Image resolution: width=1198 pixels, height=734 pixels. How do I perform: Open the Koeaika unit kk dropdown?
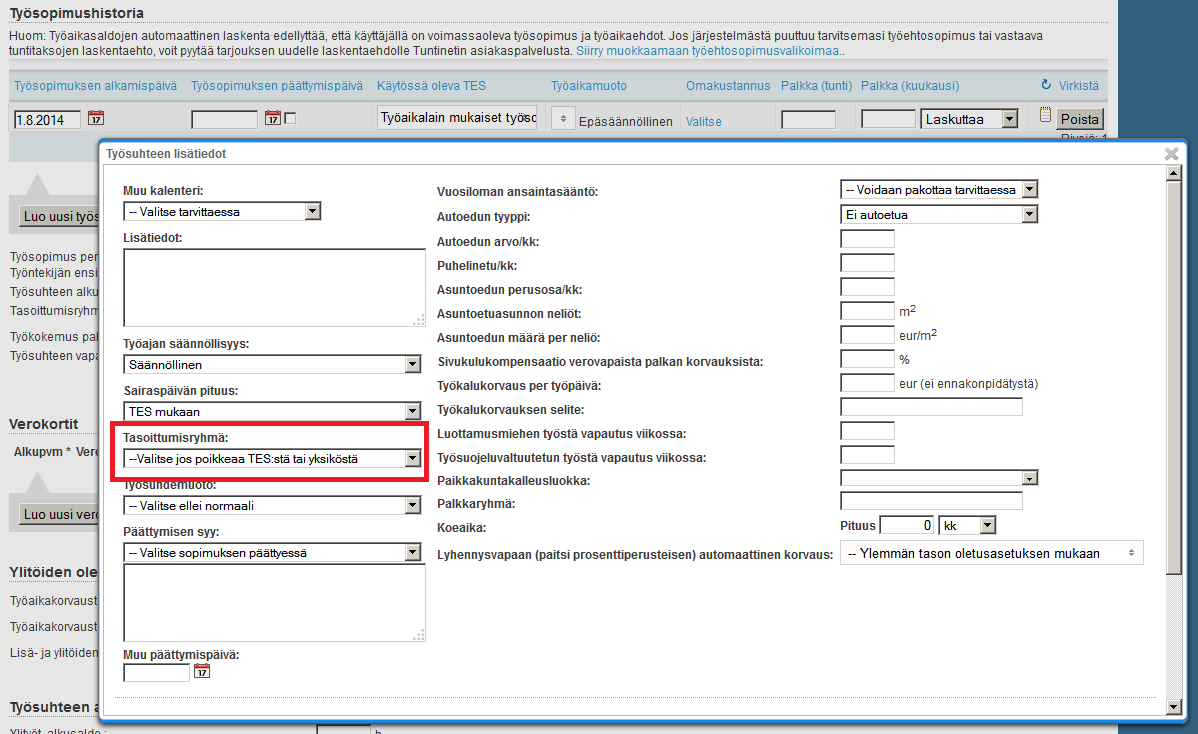click(x=967, y=525)
